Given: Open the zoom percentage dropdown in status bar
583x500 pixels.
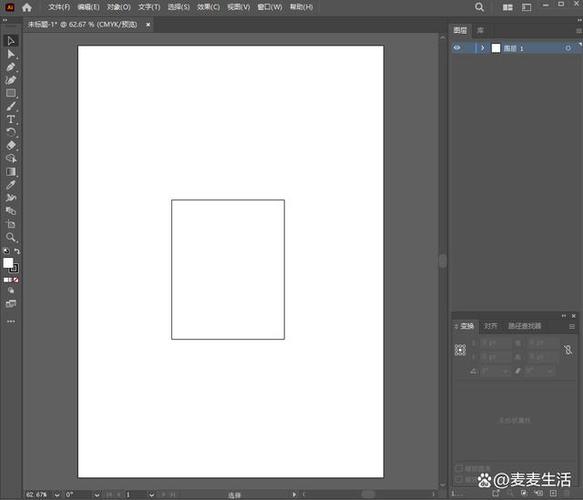Looking at the screenshot, I should point(57,495).
